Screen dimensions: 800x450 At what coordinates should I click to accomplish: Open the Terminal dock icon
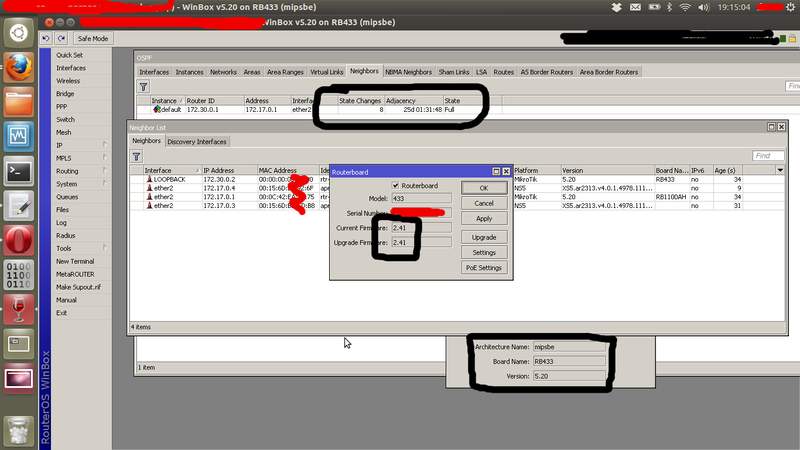click(x=19, y=171)
